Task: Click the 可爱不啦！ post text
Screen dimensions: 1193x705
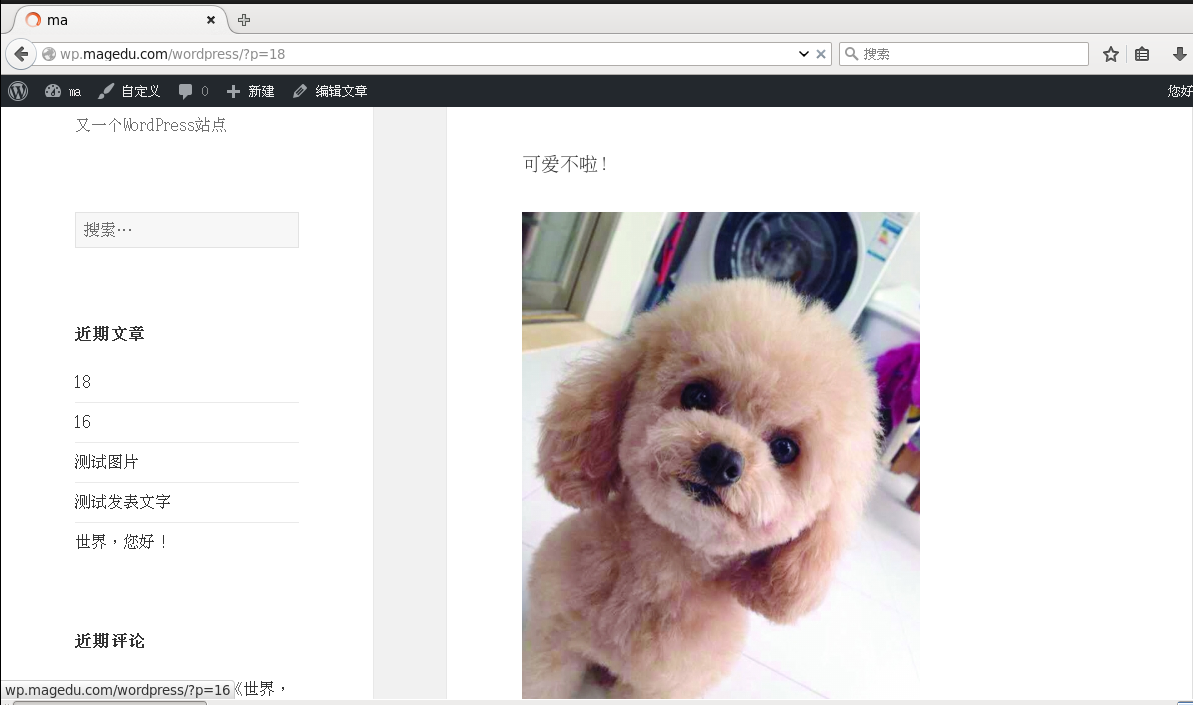Action: click(565, 164)
